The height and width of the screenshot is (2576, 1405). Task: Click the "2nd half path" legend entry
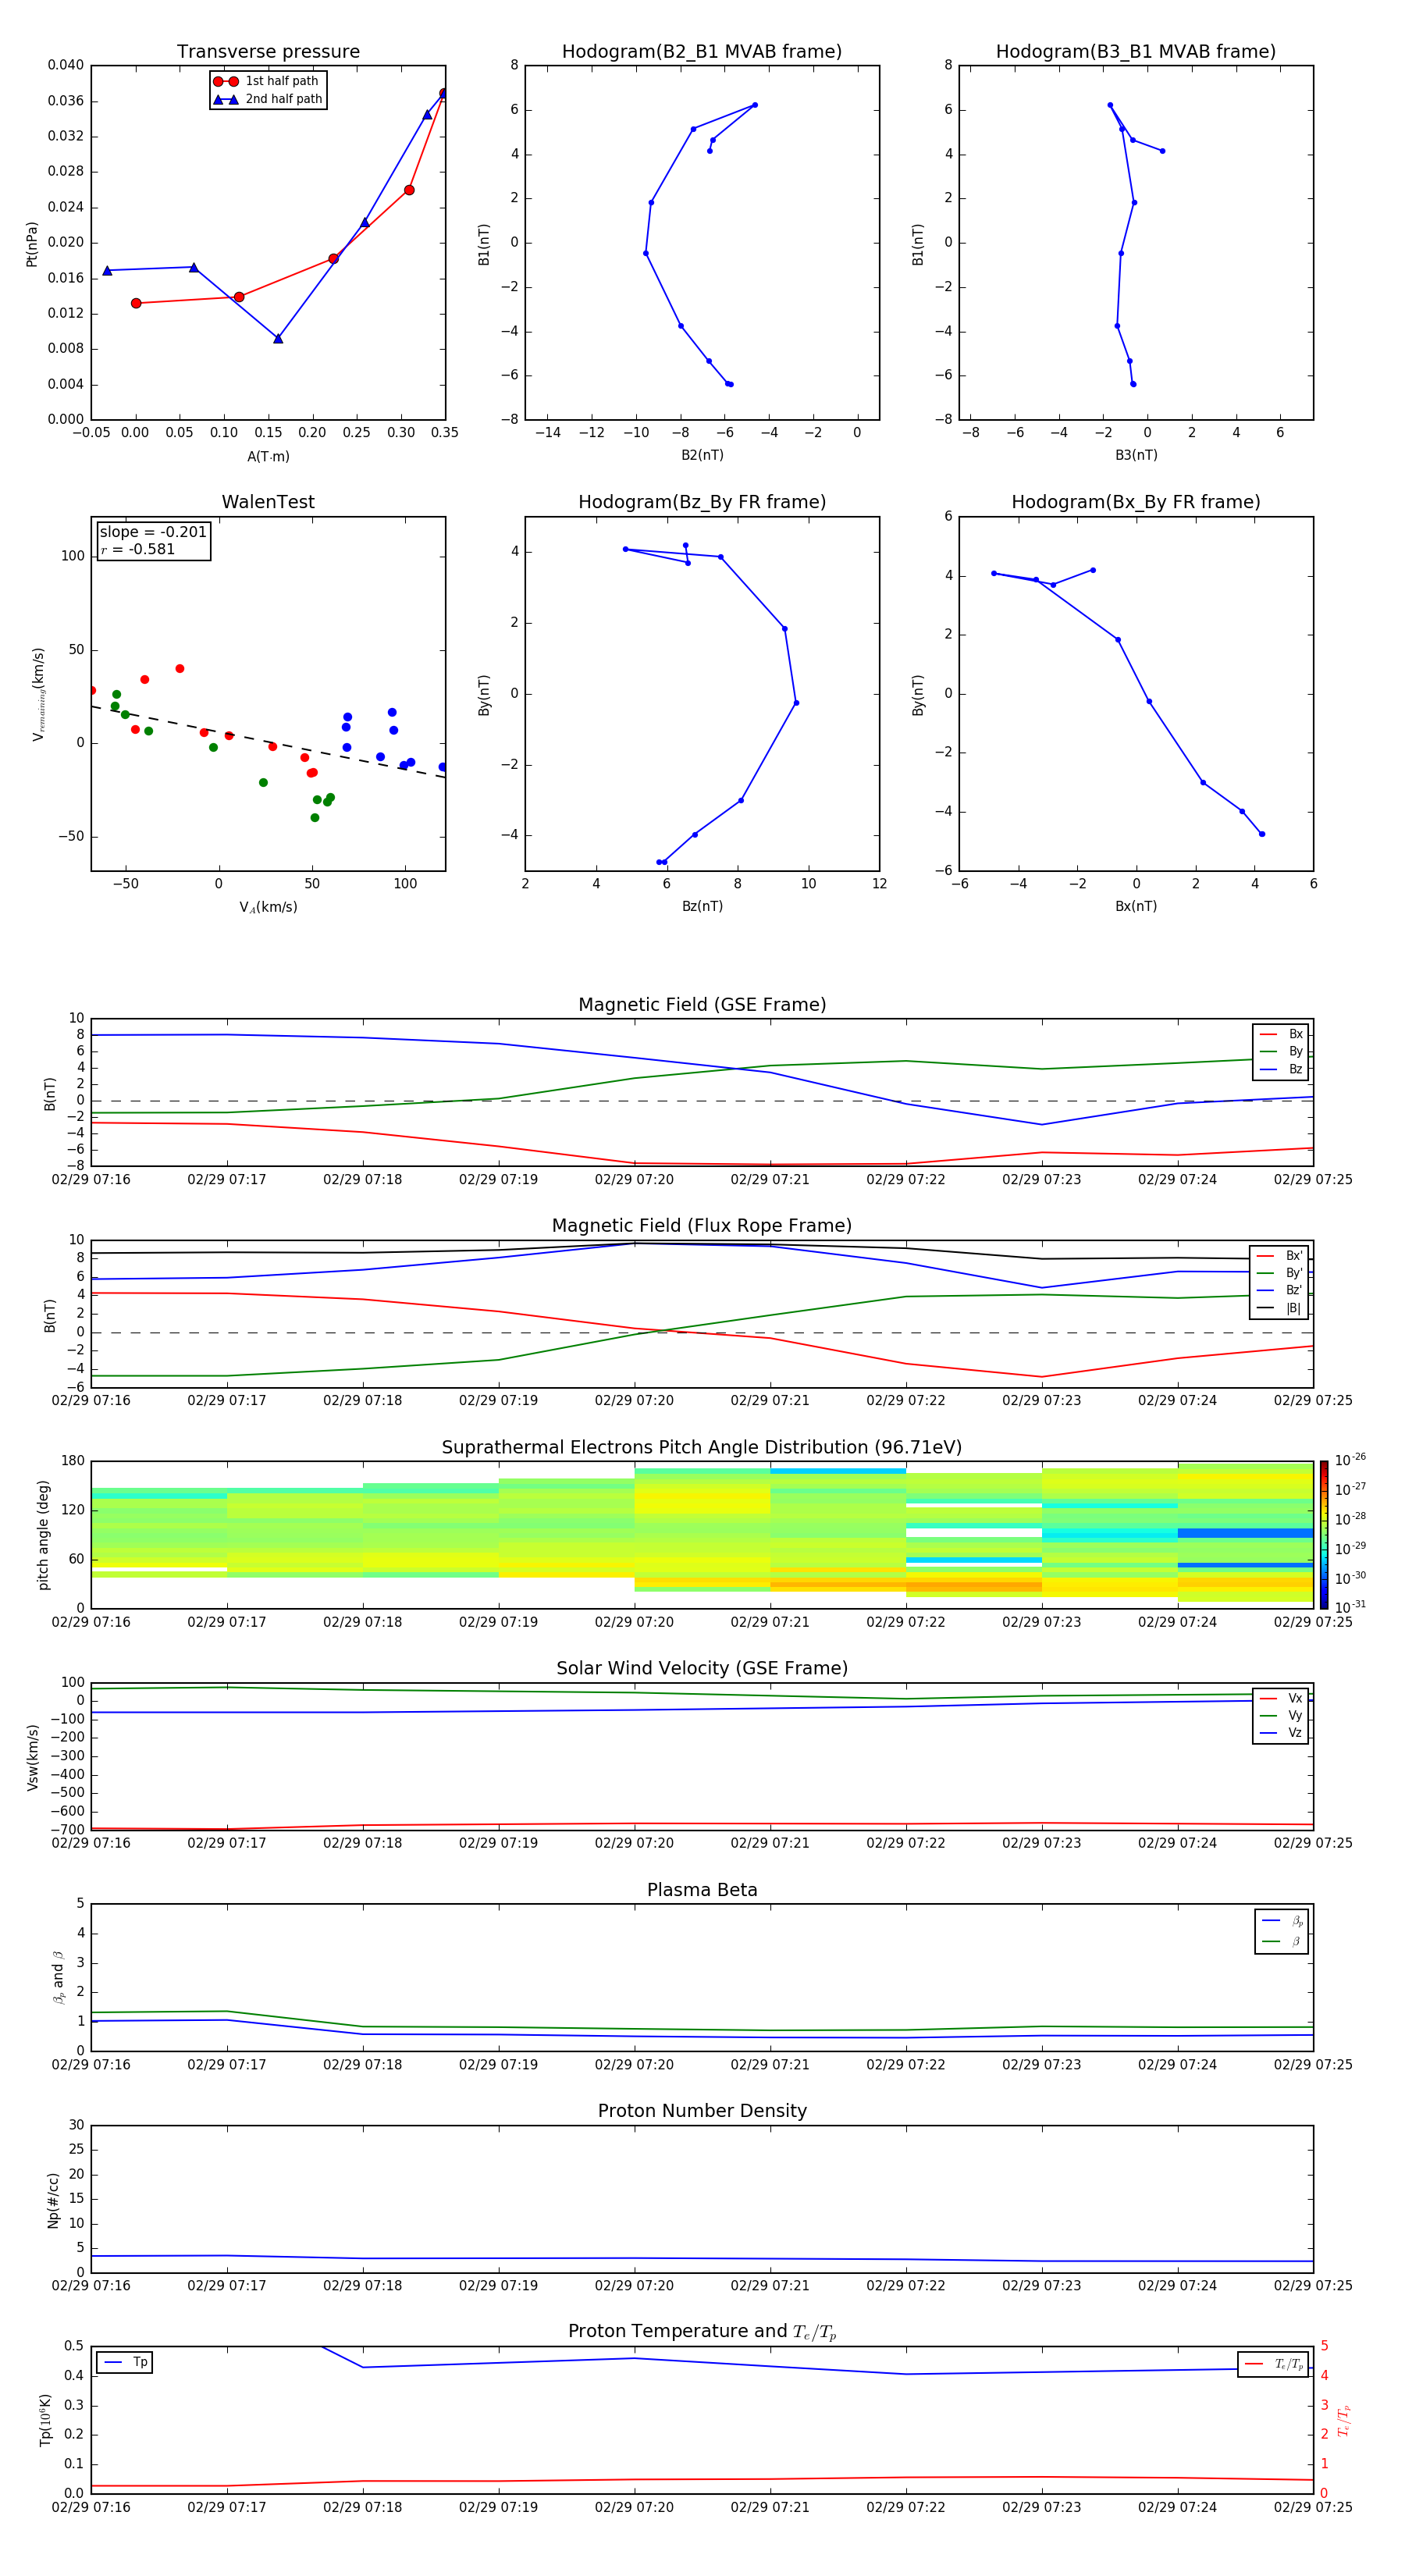tap(268, 99)
